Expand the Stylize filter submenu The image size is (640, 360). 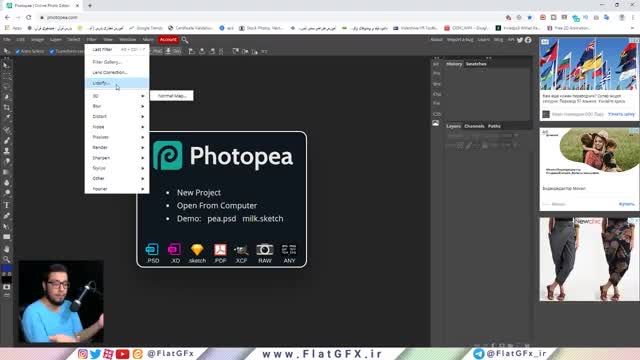click(x=117, y=168)
